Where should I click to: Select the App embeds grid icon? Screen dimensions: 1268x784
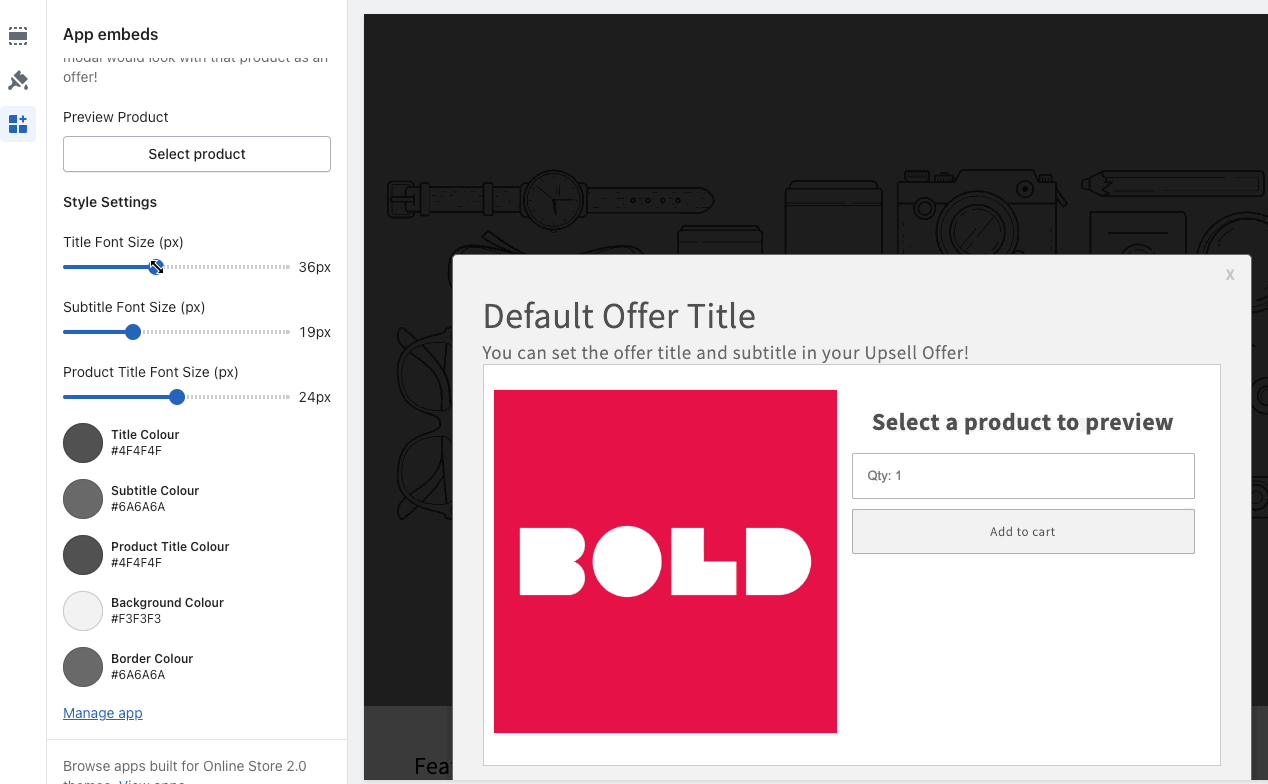tap(18, 123)
